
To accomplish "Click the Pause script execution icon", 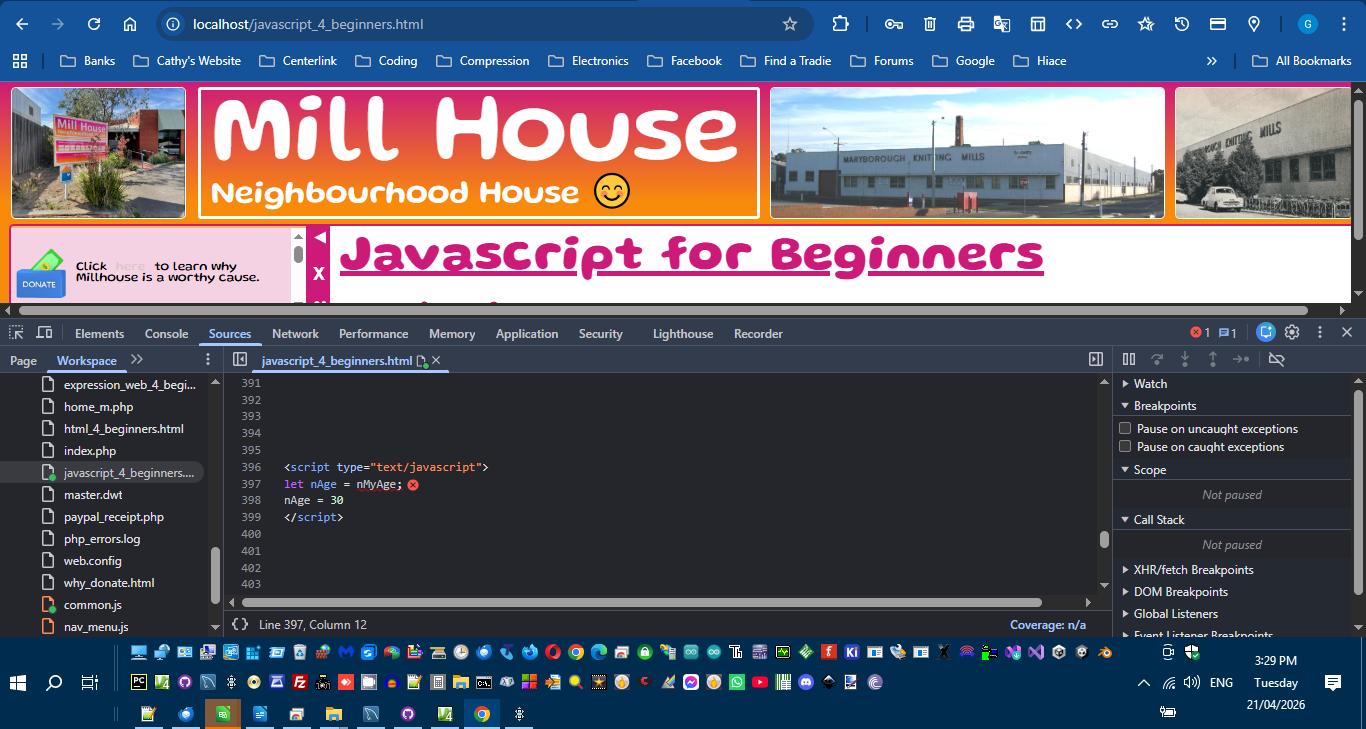I will pos(1129,359).
